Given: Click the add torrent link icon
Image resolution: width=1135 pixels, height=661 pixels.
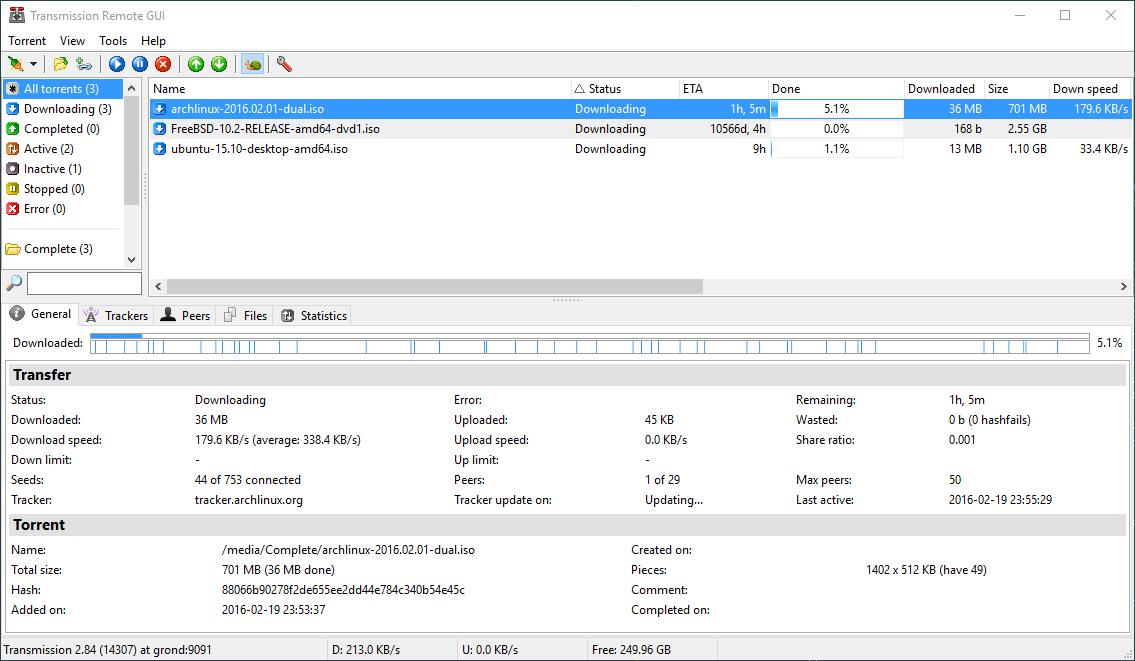Looking at the screenshot, I should coord(84,64).
